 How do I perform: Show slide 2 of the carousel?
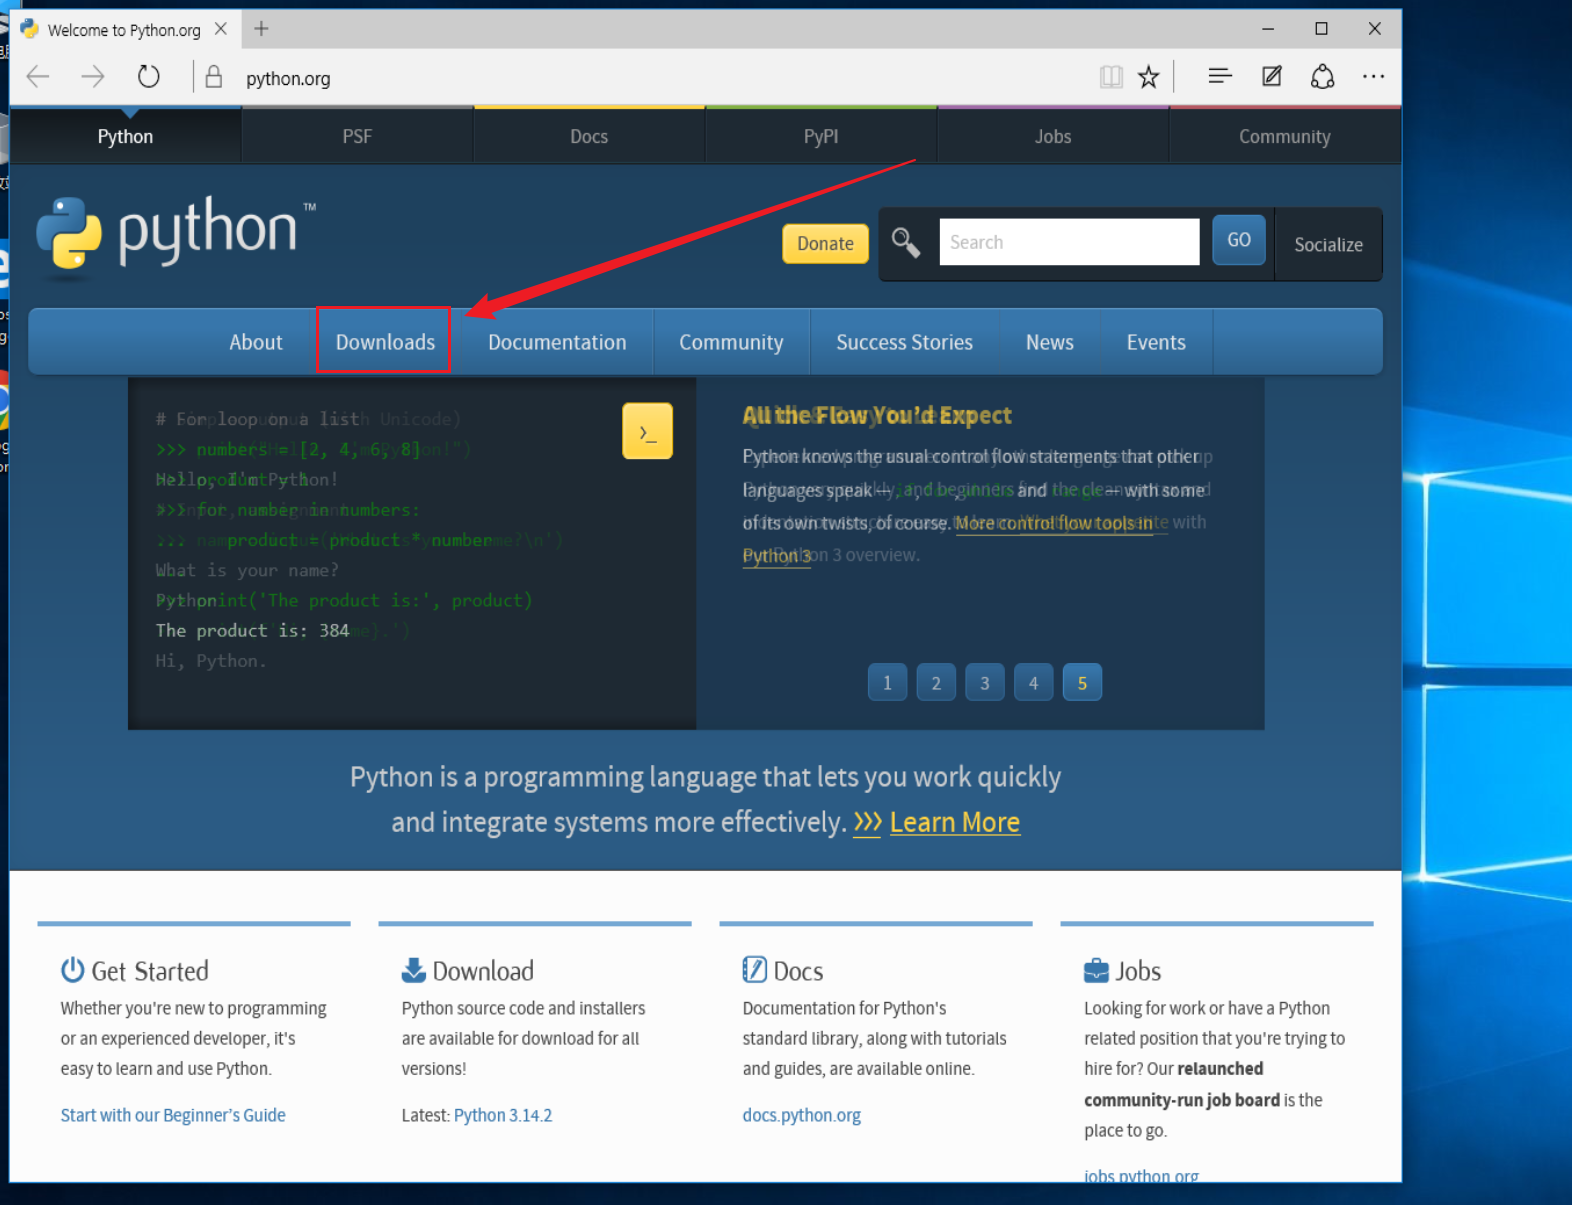coord(936,683)
